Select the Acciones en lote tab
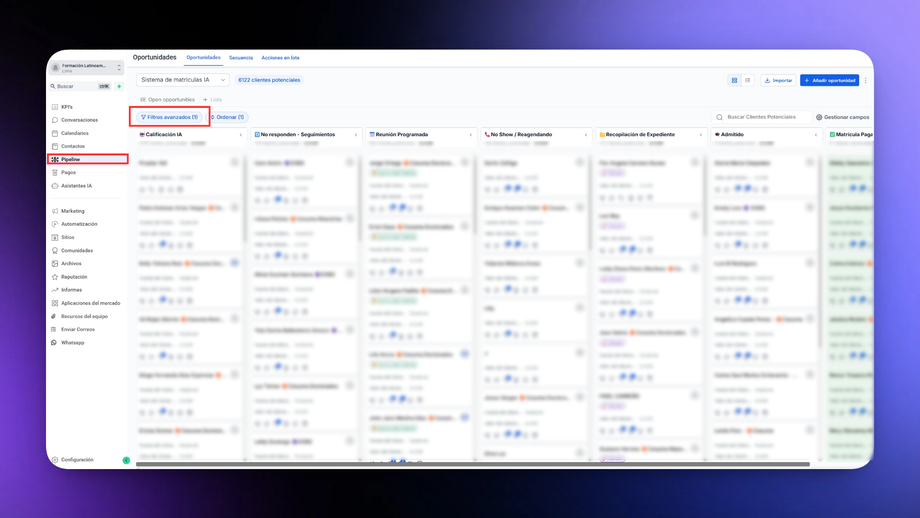 point(280,57)
